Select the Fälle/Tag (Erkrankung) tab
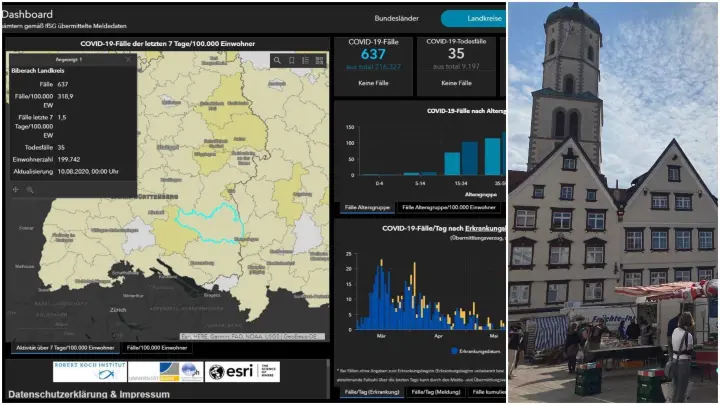The image size is (720, 405). 369,392
